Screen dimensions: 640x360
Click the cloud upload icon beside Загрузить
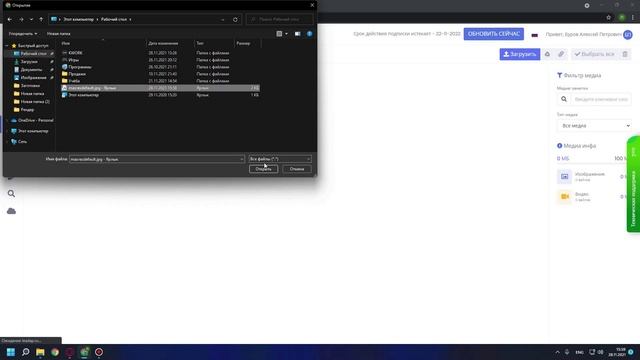[x=547, y=54]
